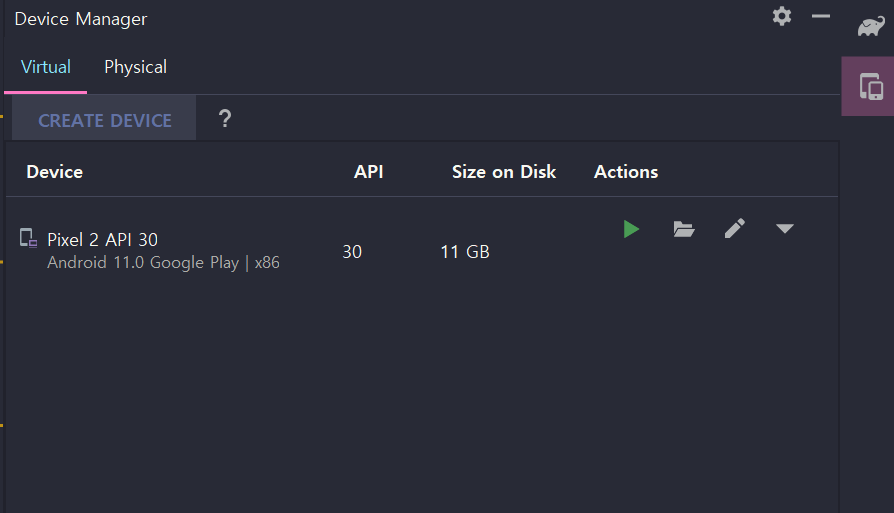Launch the Pixel 2 API 30 emulator
Screen dimensions: 894x513
(631, 229)
